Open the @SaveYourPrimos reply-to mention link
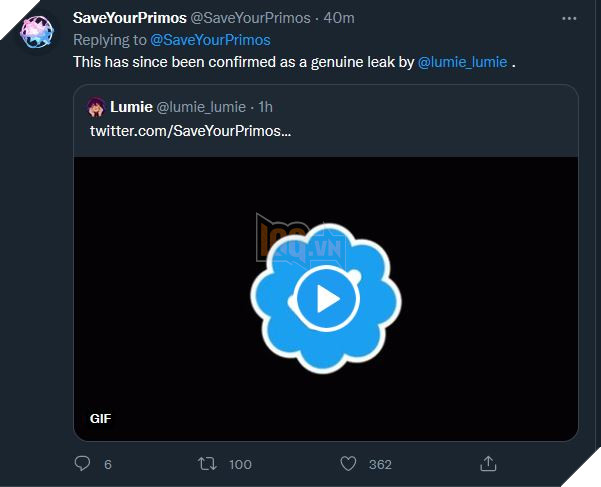Screen dimensions: 601x487 pos(210,40)
